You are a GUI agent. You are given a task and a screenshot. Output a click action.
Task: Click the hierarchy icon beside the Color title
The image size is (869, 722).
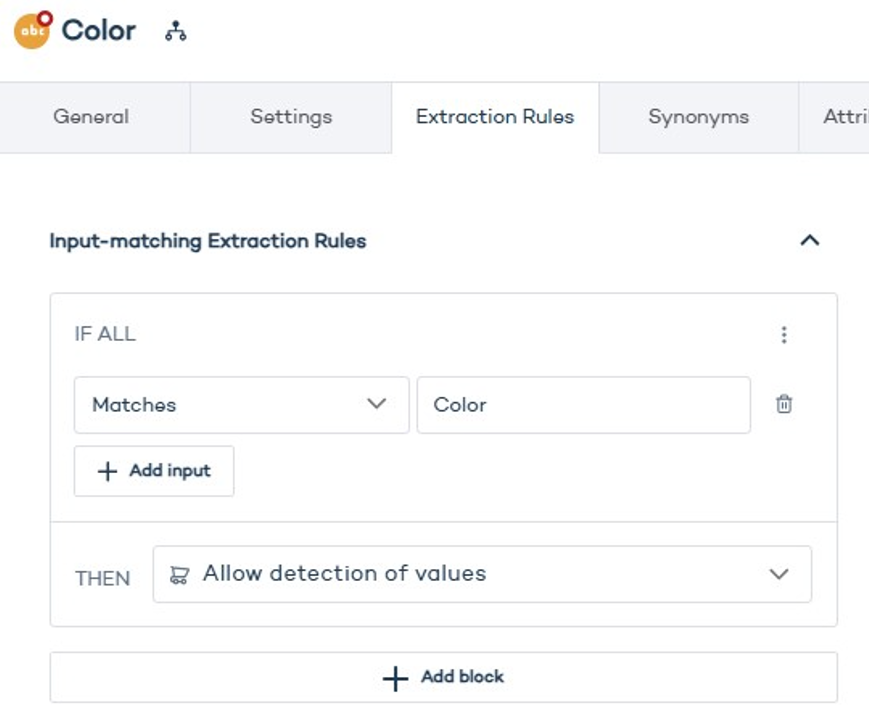[176, 32]
